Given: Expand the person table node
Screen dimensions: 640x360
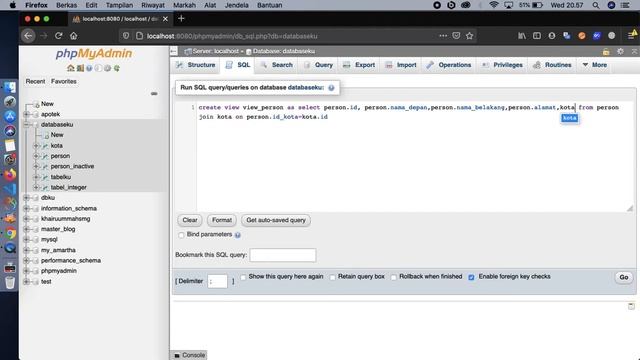Looking at the screenshot, I should pyautogui.click(x=36, y=156).
